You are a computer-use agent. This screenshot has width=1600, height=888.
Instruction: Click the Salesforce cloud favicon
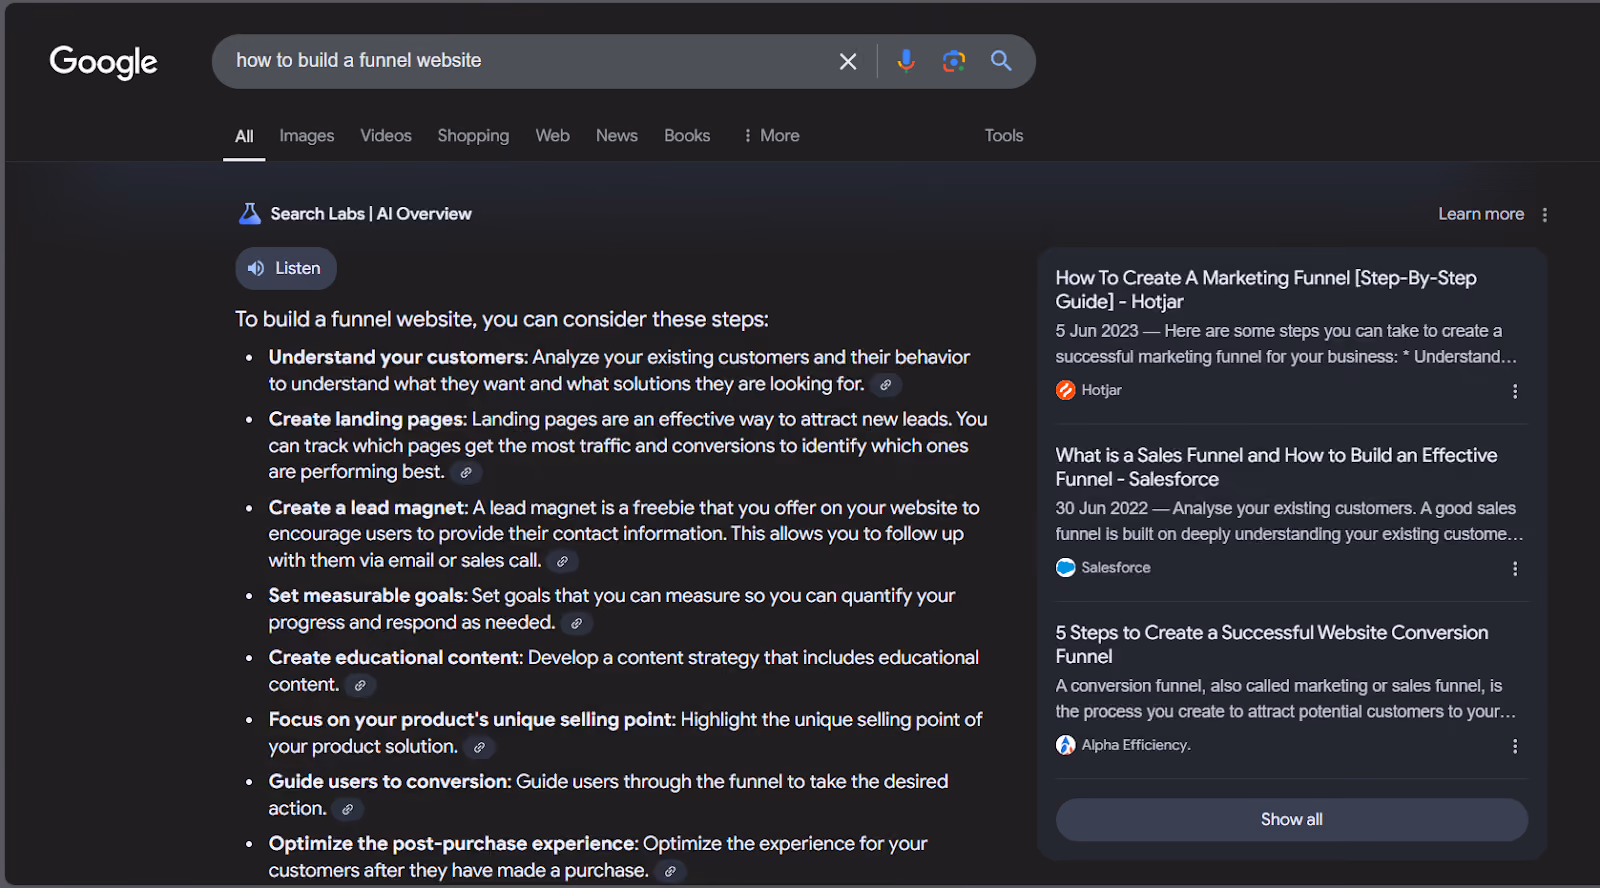tap(1066, 567)
